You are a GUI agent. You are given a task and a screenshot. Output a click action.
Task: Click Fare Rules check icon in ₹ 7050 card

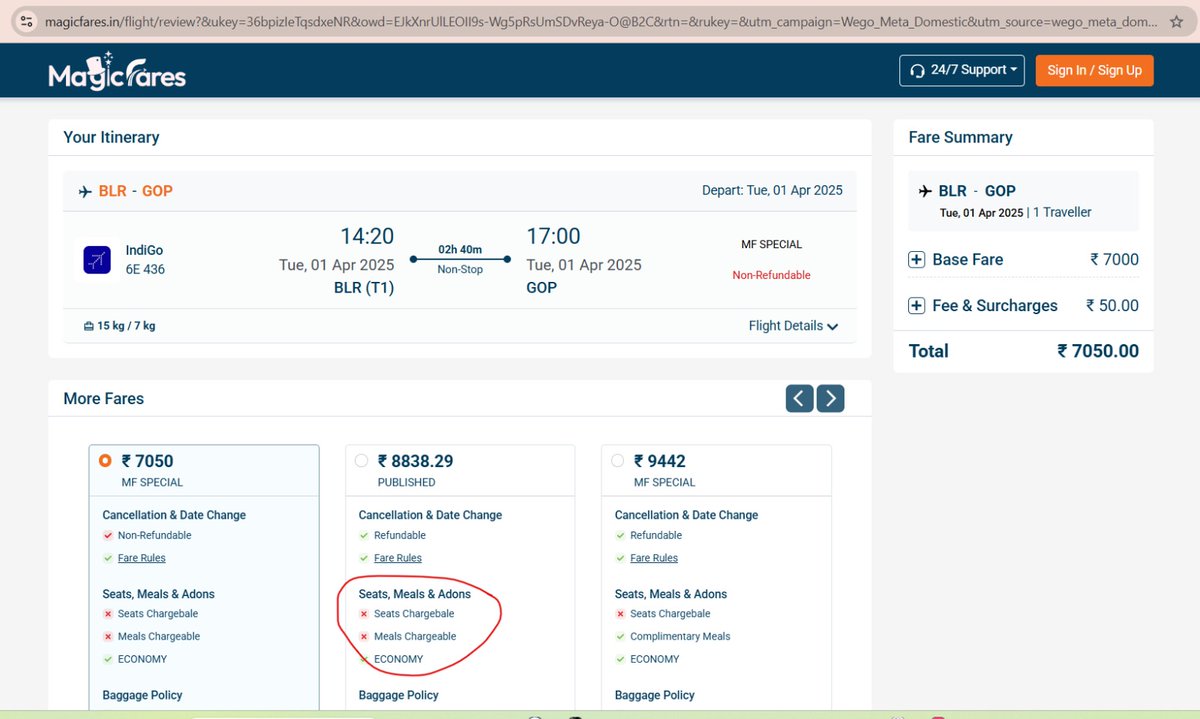[108, 558]
